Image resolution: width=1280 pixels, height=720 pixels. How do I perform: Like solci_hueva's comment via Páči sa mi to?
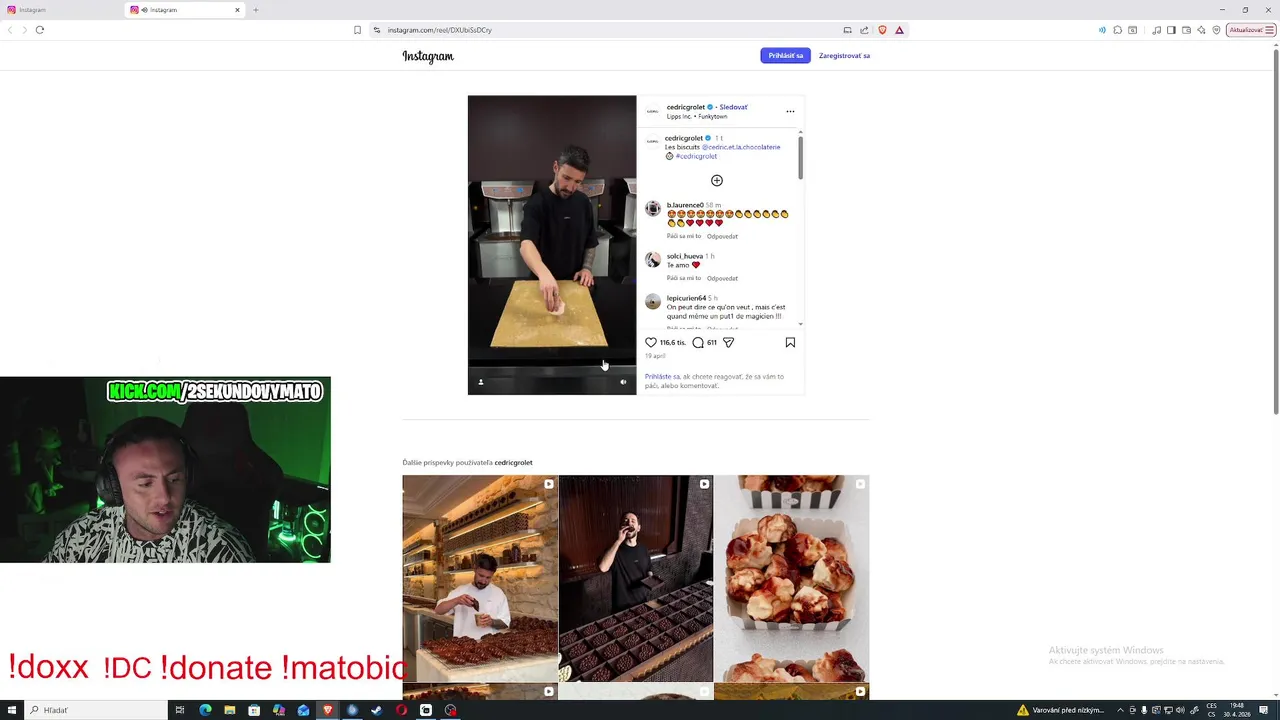(684, 278)
